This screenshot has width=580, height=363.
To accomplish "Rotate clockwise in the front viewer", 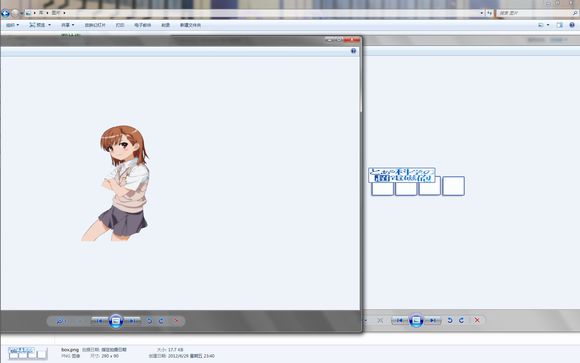I will (161, 321).
